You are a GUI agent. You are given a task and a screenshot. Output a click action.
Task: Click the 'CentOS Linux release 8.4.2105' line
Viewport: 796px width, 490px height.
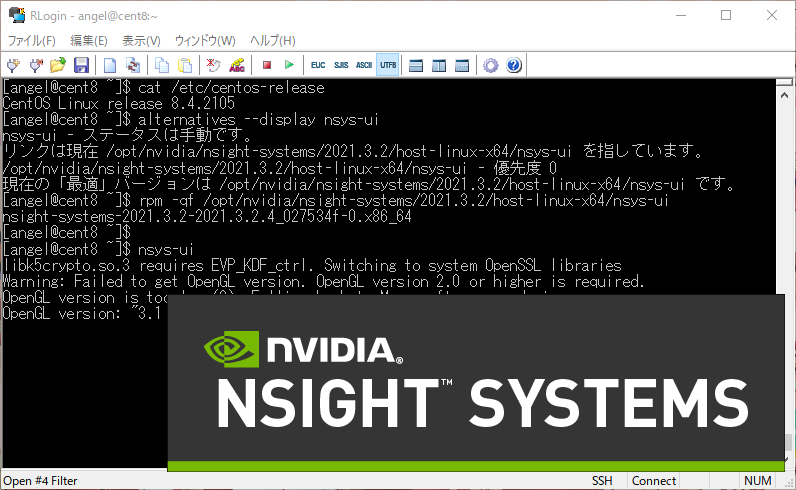118,104
